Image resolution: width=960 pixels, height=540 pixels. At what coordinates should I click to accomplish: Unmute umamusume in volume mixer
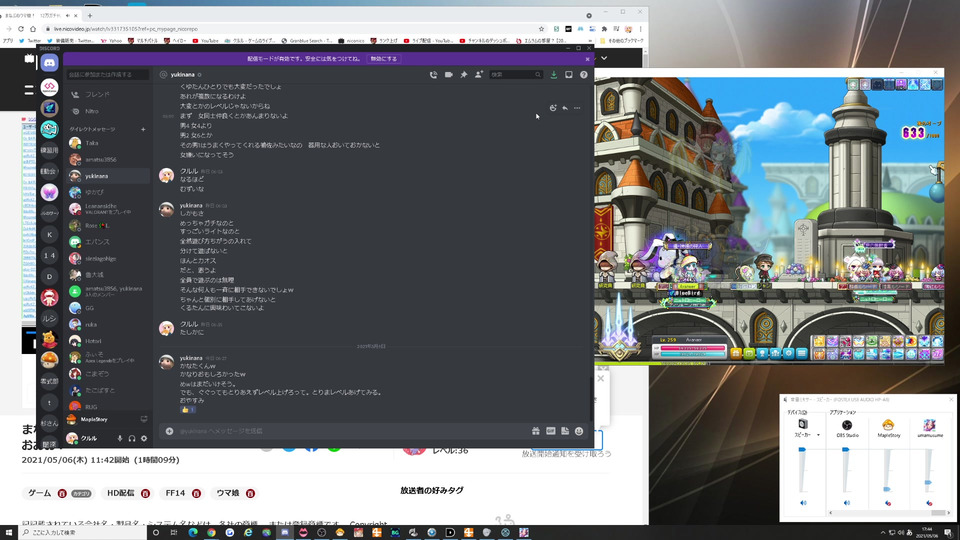coord(929,503)
